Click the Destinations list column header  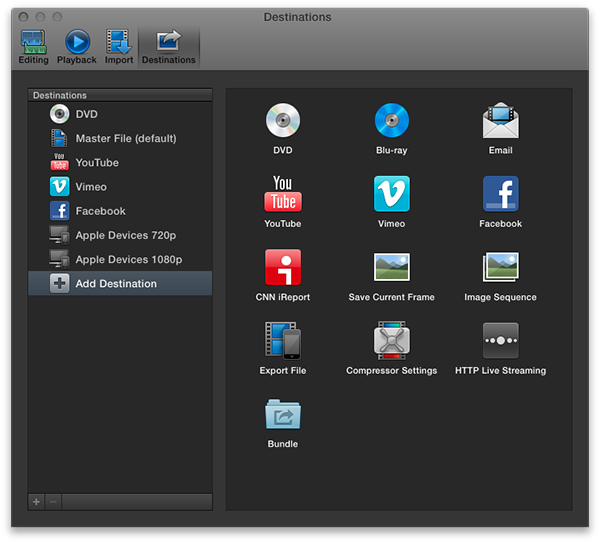click(120, 95)
